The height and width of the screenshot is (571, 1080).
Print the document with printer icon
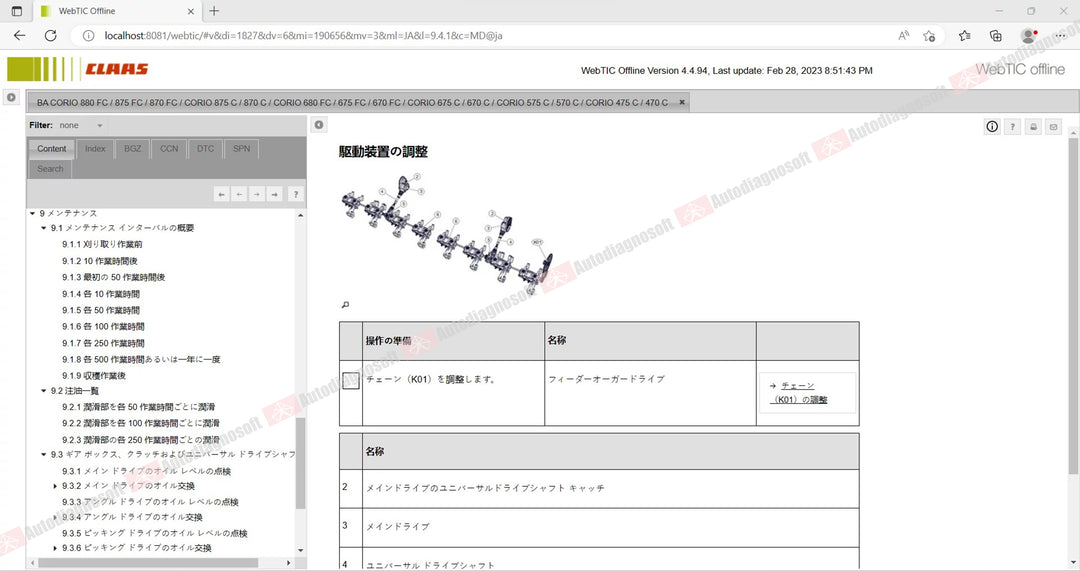pyautogui.click(x=1032, y=127)
